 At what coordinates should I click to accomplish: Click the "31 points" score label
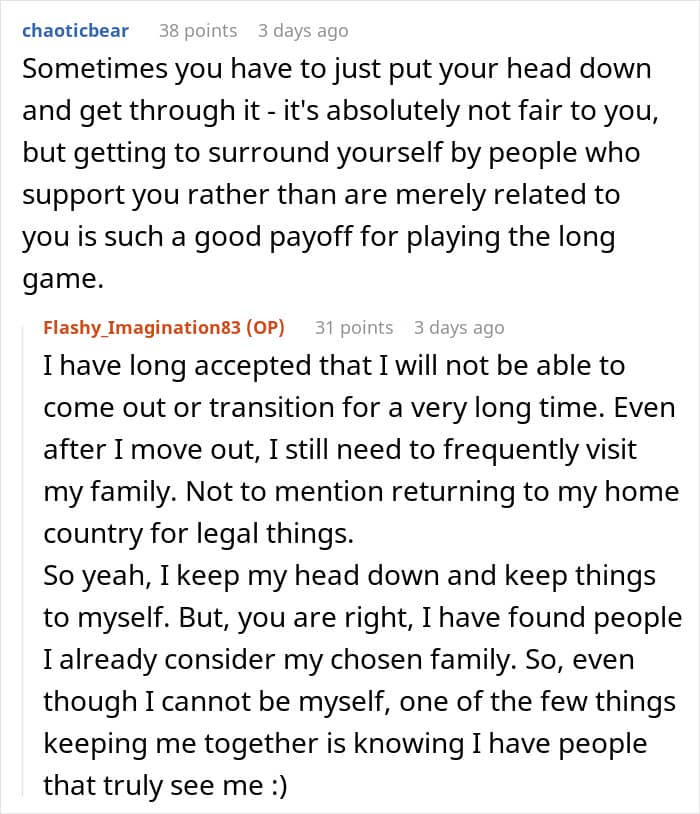(353, 328)
